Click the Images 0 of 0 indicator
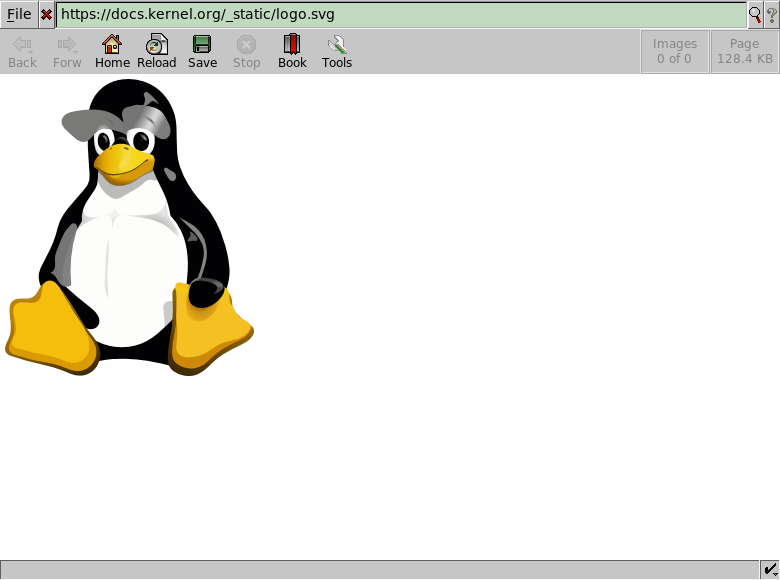 click(674, 51)
